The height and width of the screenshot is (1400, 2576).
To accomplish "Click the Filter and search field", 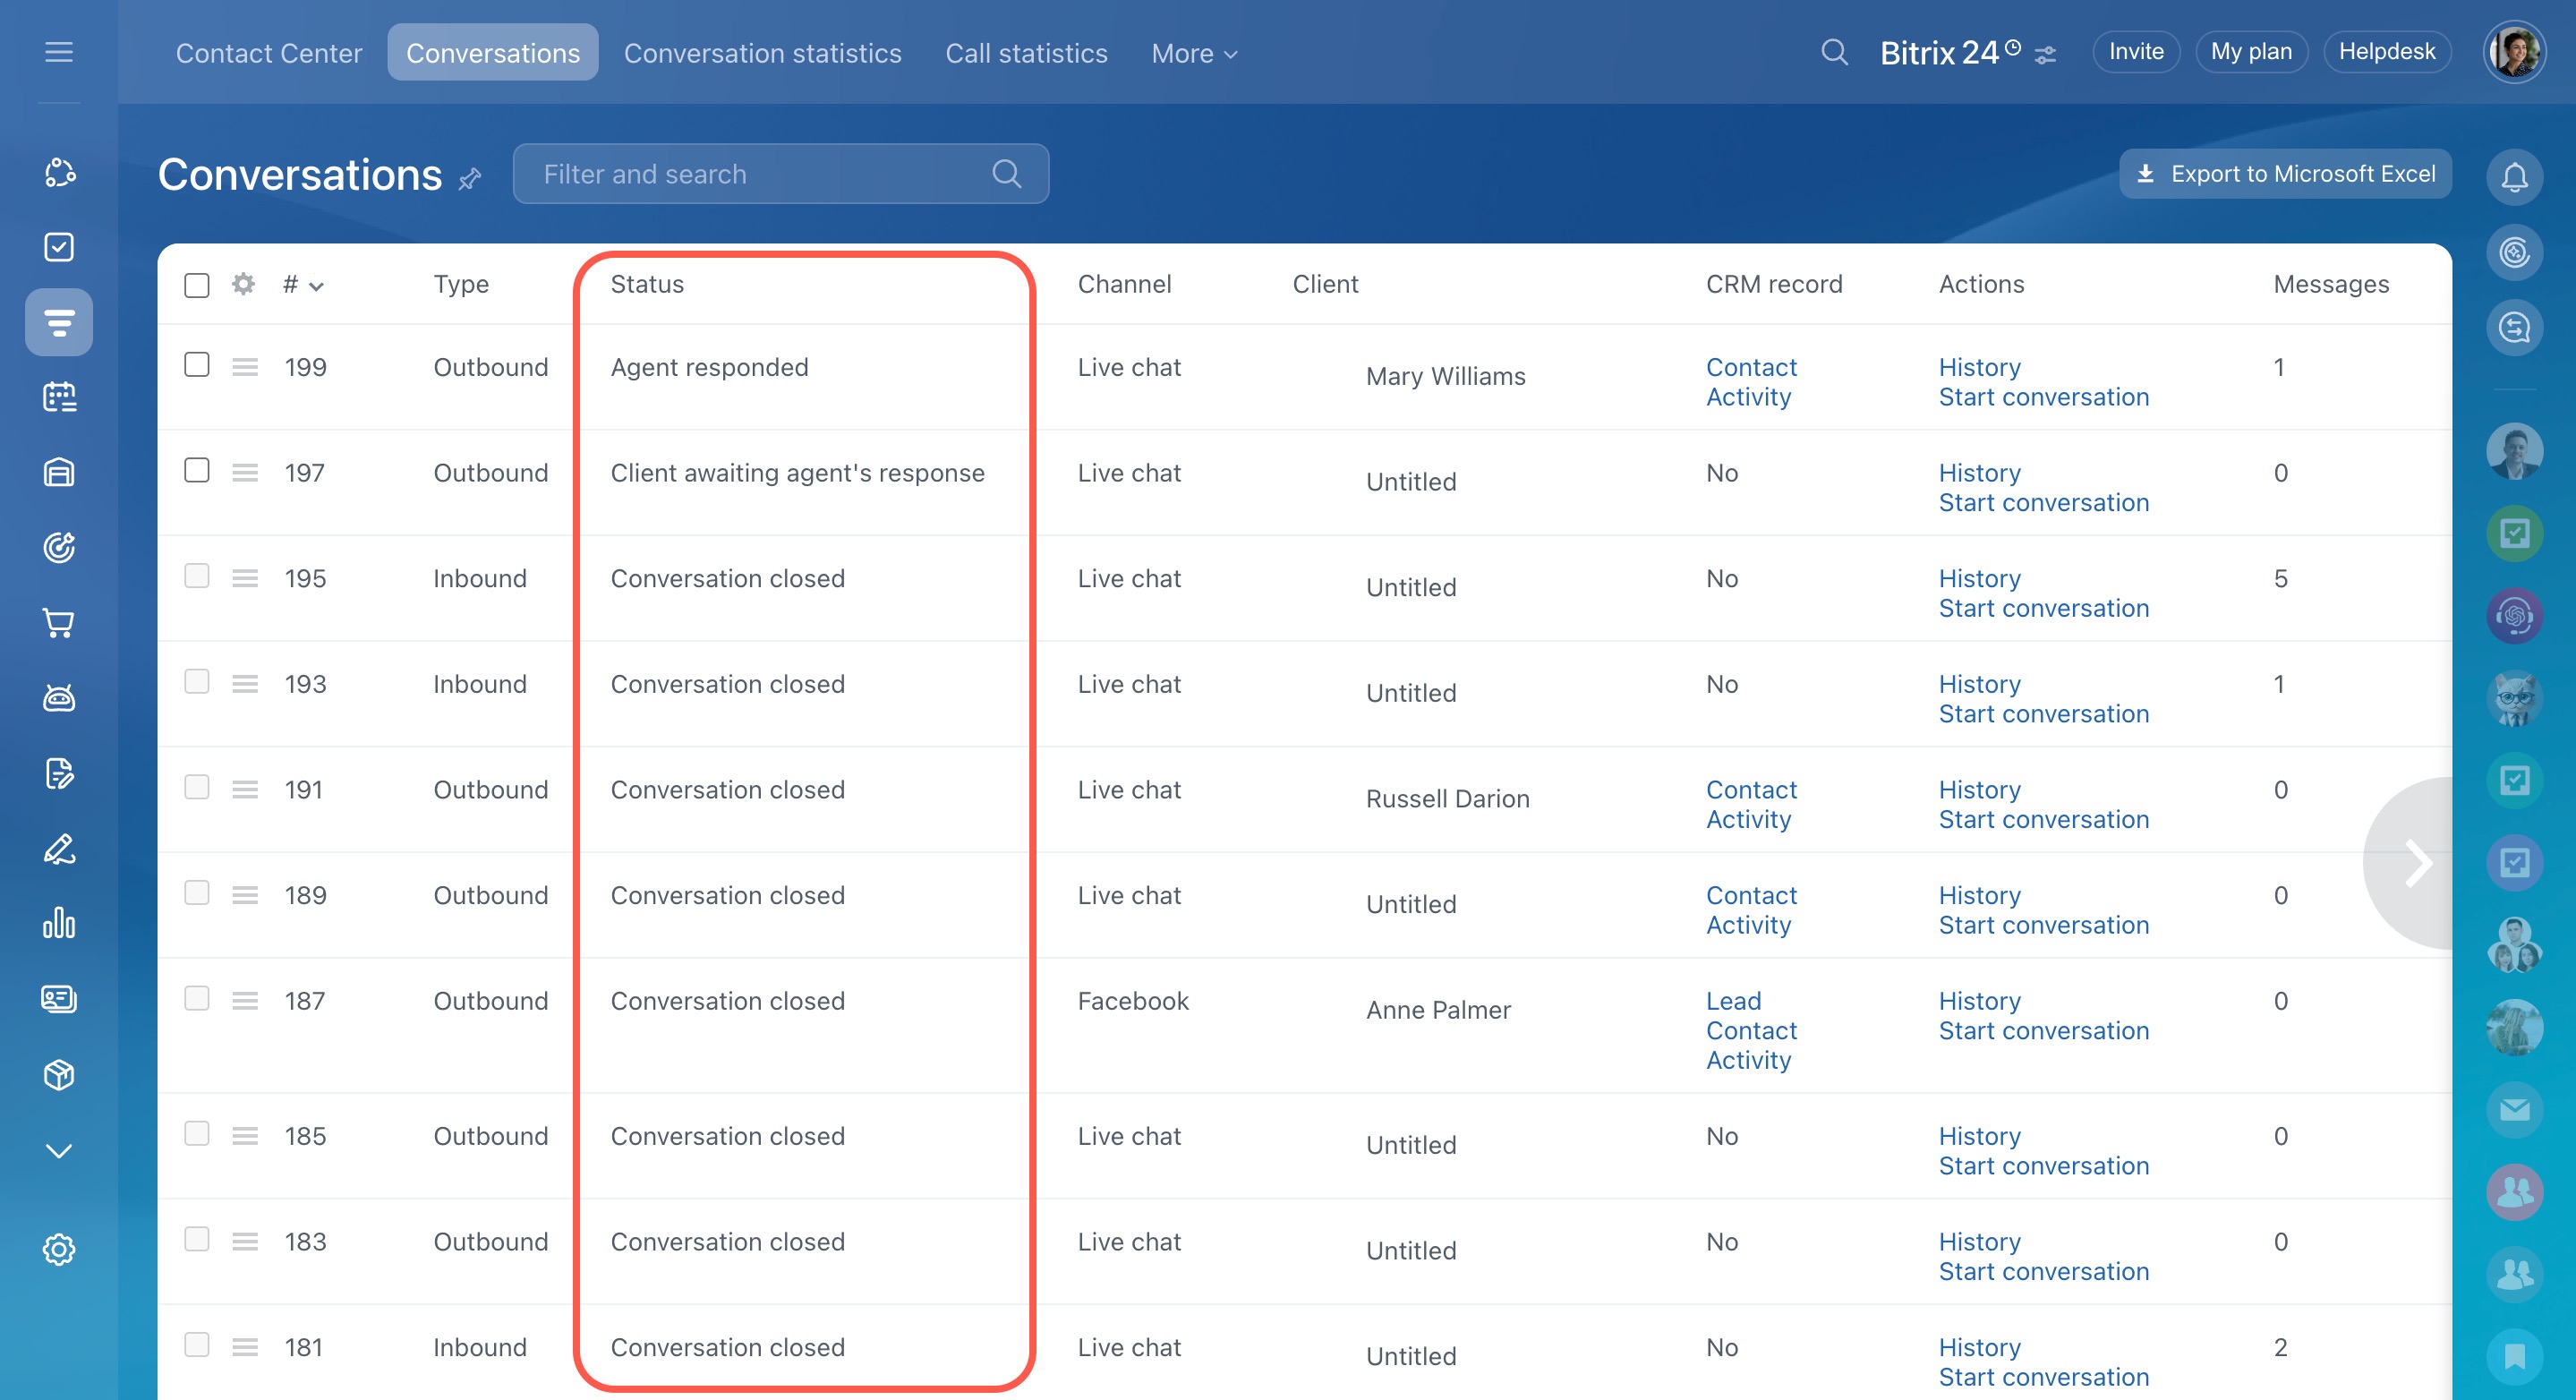I will click(x=760, y=174).
